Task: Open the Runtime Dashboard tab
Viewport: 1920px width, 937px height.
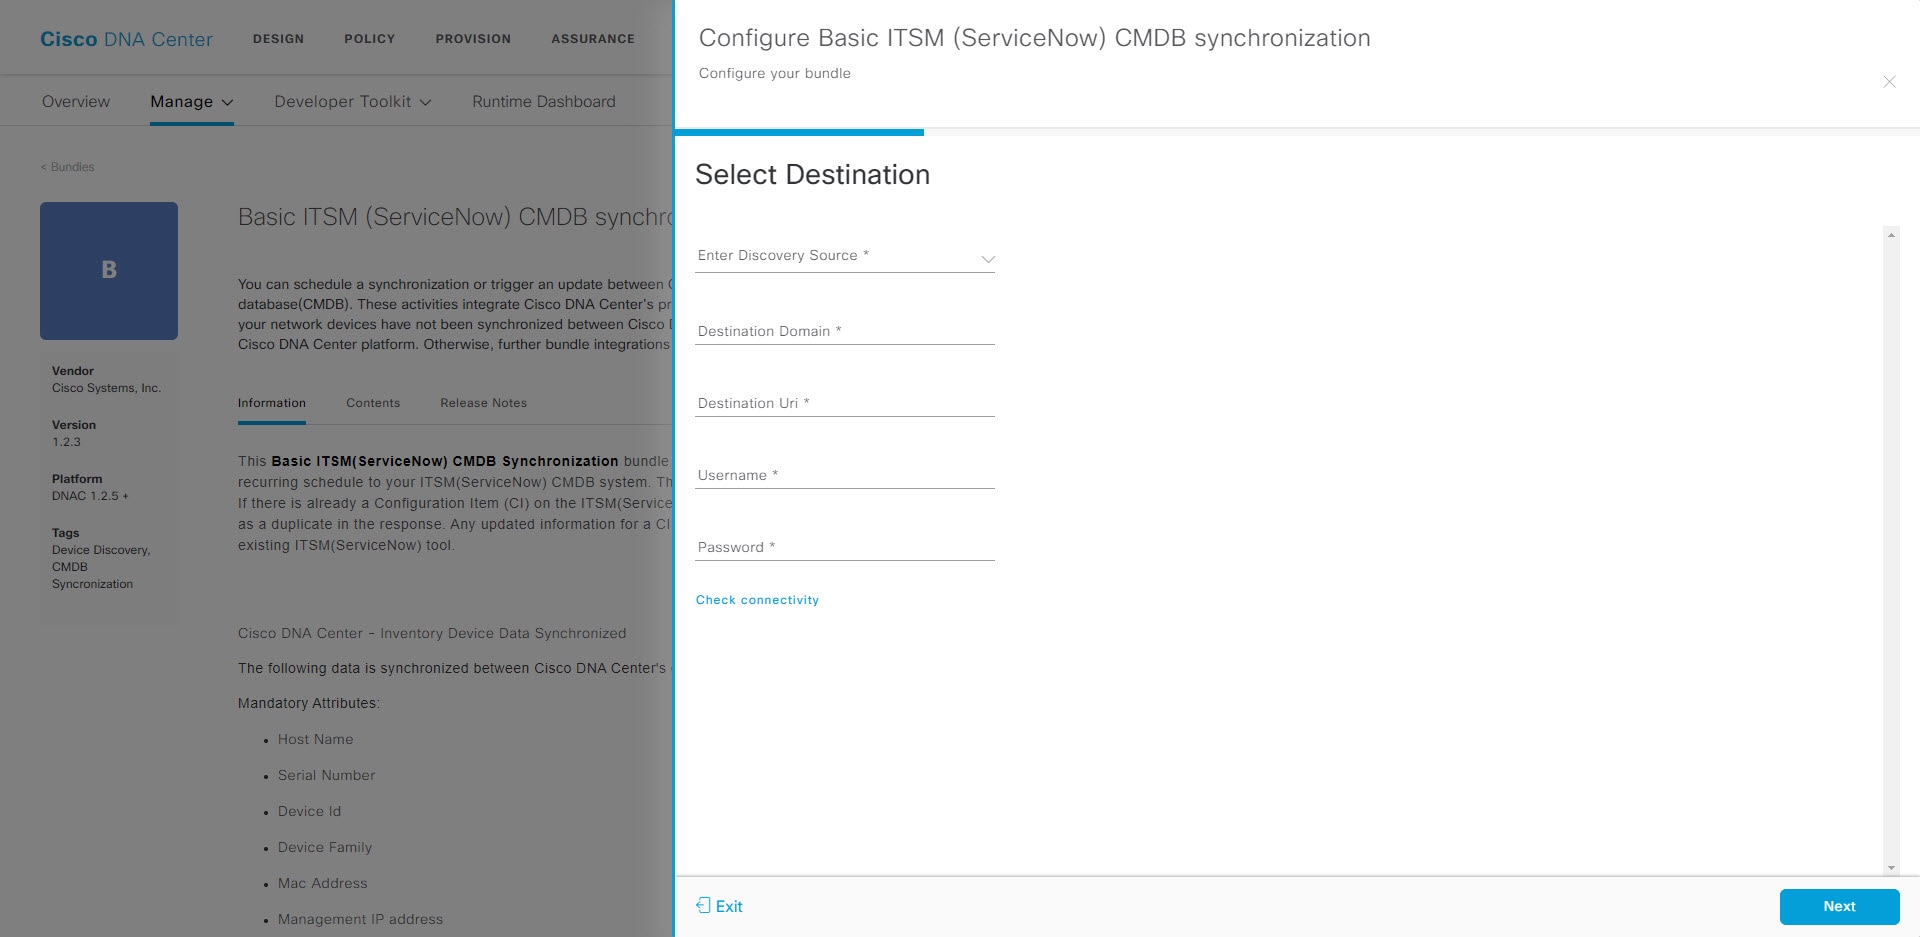Action: [x=544, y=102]
